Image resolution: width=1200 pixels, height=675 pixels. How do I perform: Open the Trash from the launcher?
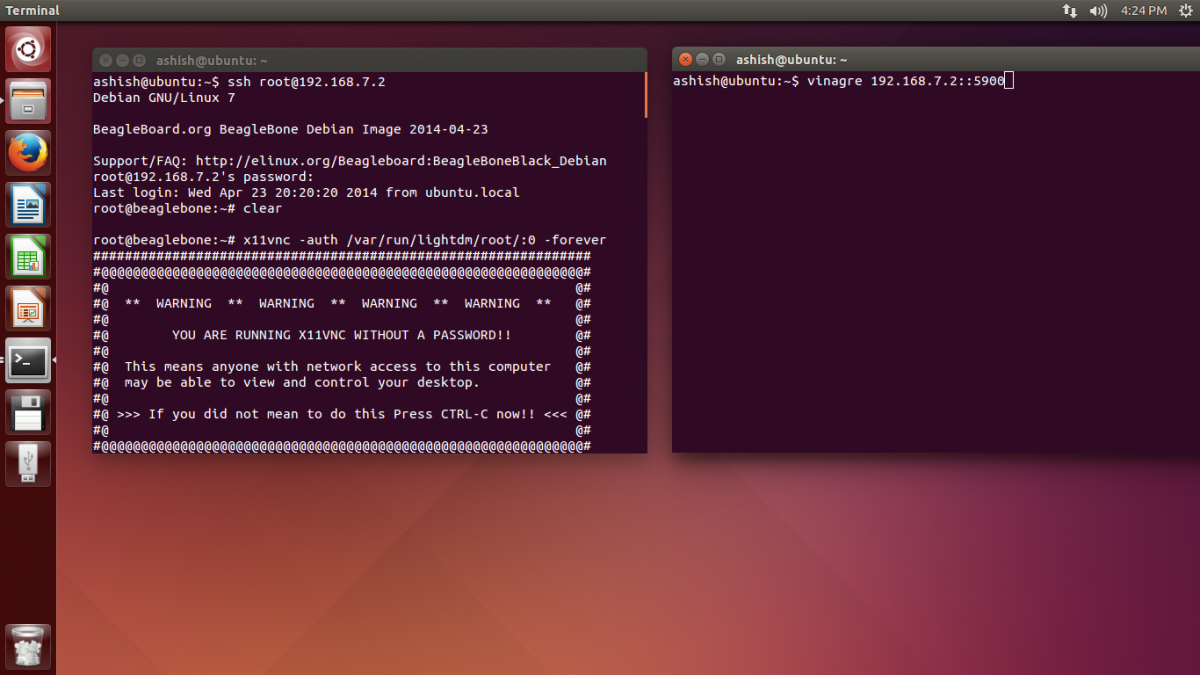point(27,646)
